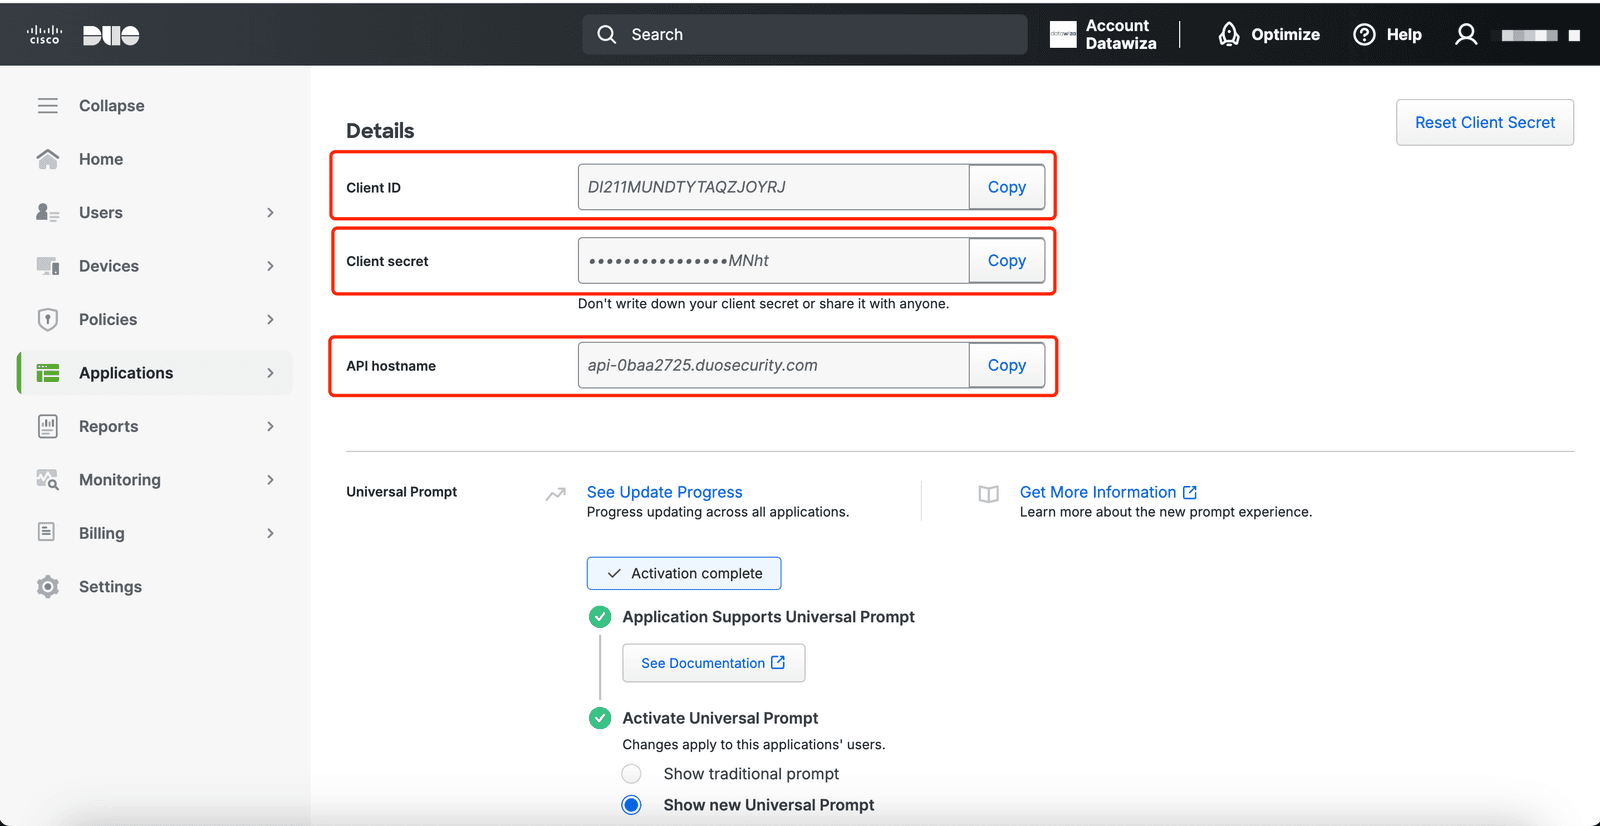This screenshot has height=826, width=1600.
Task: Click the Devices monitor icon
Action: 48,266
